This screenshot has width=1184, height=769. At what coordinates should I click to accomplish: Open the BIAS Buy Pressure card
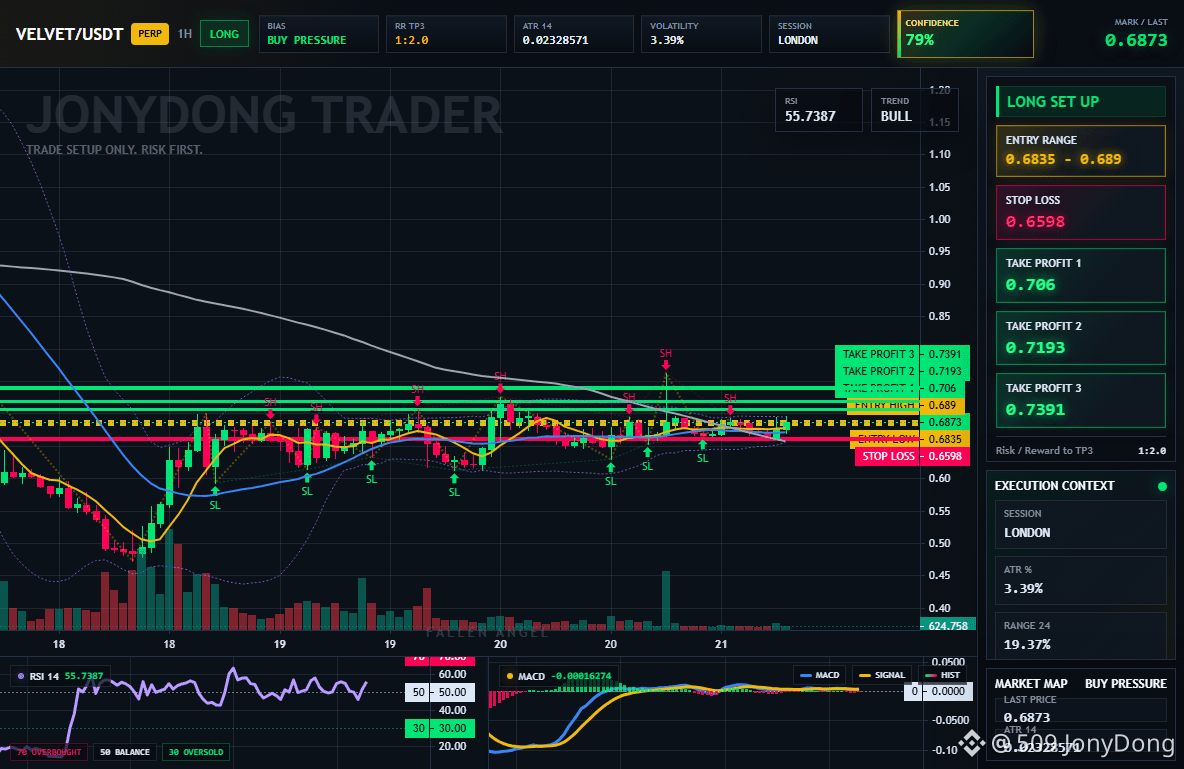pyautogui.click(x=319, y=34)
